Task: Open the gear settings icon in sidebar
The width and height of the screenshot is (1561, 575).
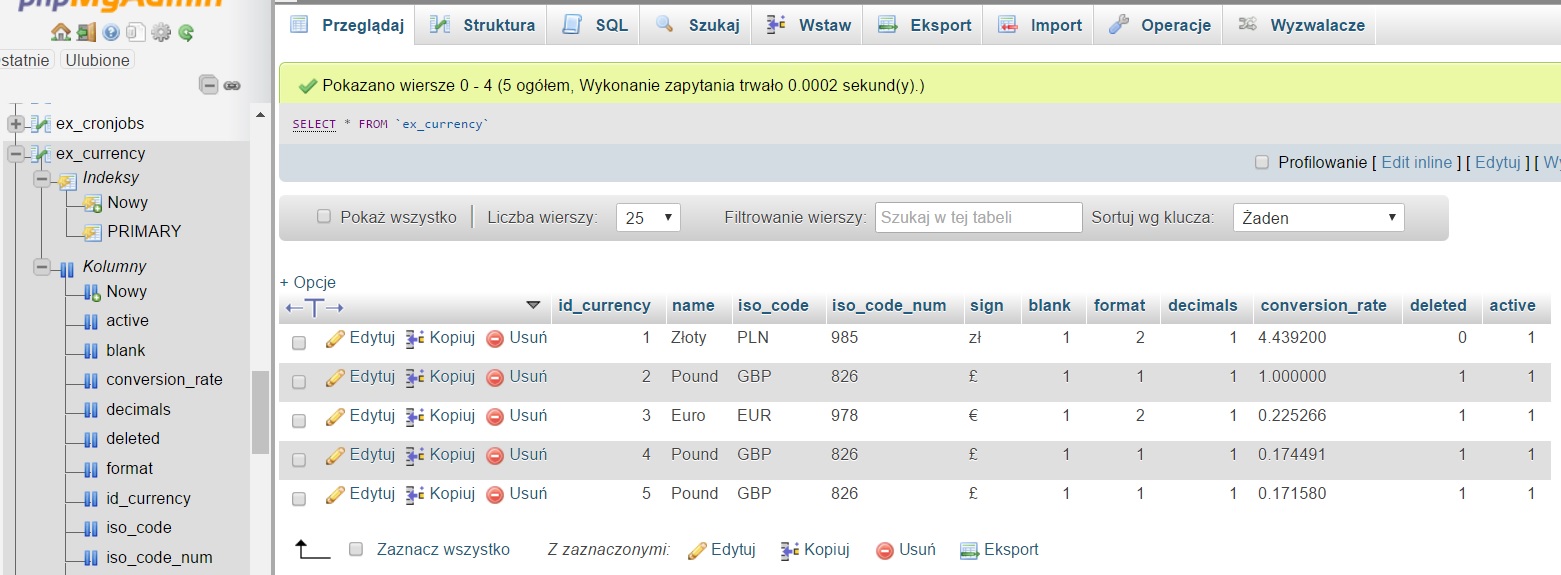Action: 161,32
